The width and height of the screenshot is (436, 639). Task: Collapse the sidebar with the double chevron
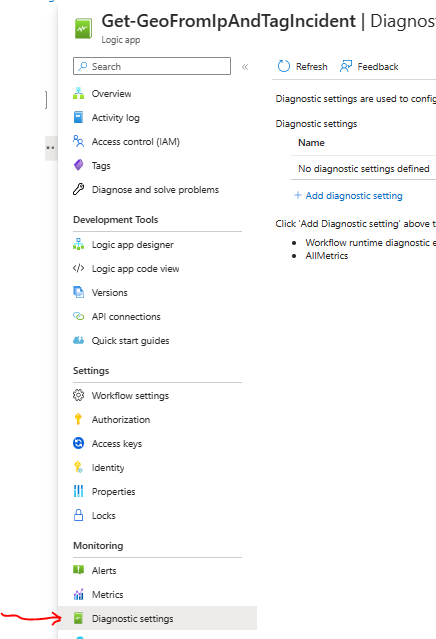[245, 67]
